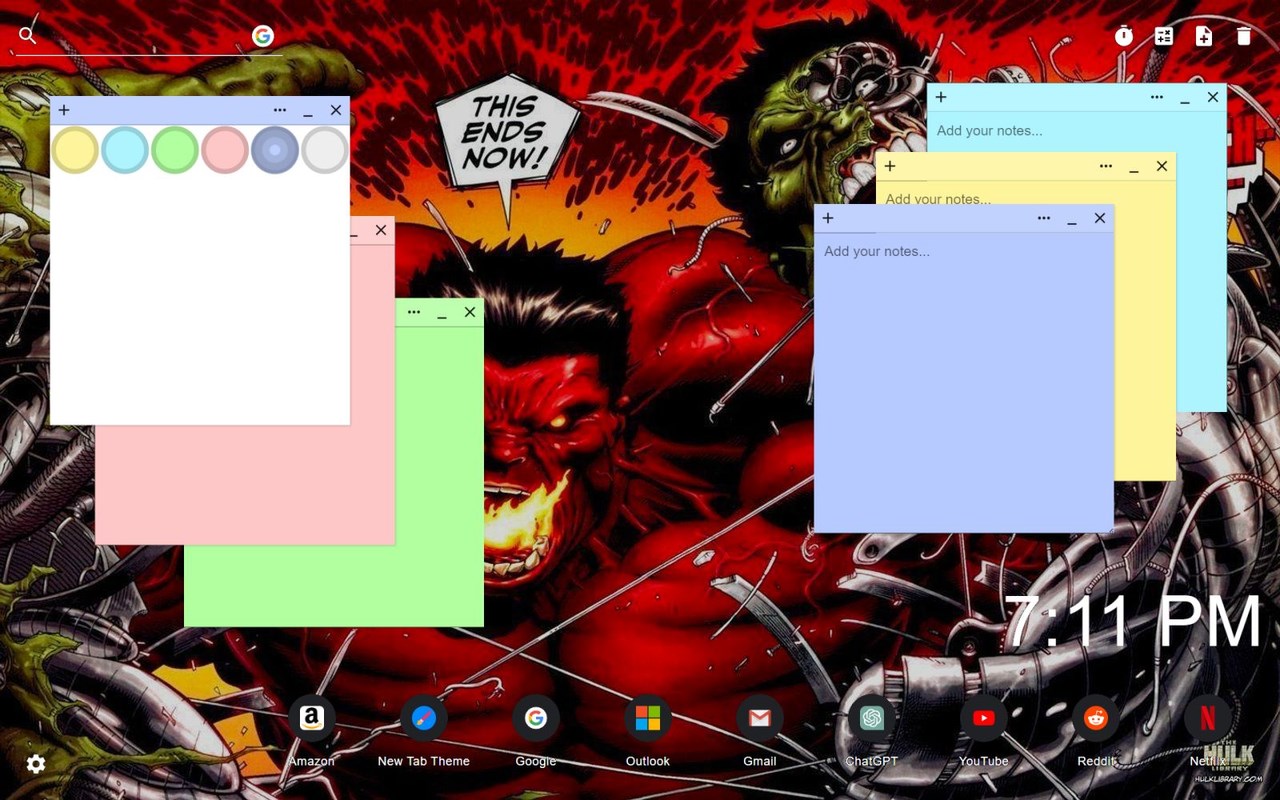
Task: Pick the purple color swatch
Action: (275, 150)
